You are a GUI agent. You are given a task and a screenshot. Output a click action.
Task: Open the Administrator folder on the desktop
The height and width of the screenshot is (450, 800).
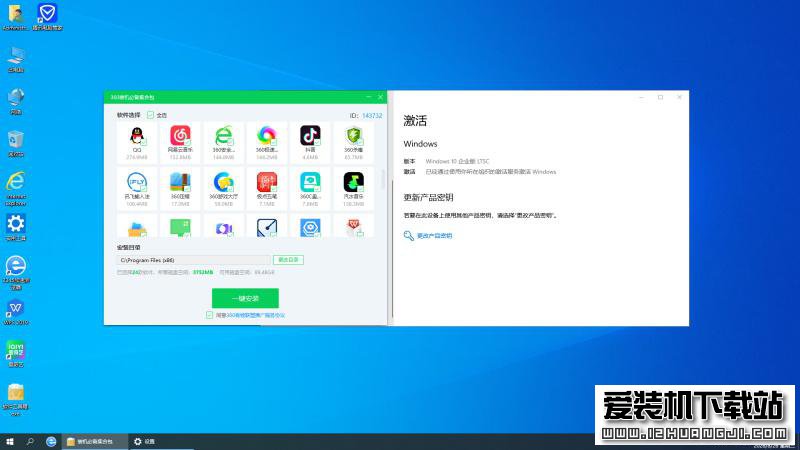coord(15,17)
